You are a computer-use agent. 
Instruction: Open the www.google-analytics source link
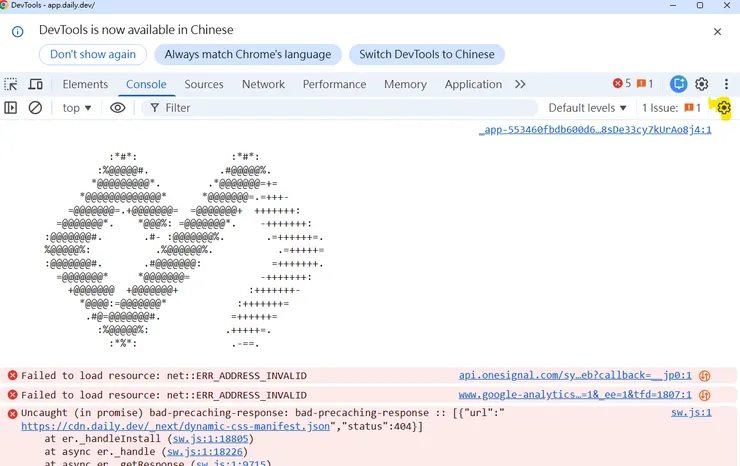575,395
